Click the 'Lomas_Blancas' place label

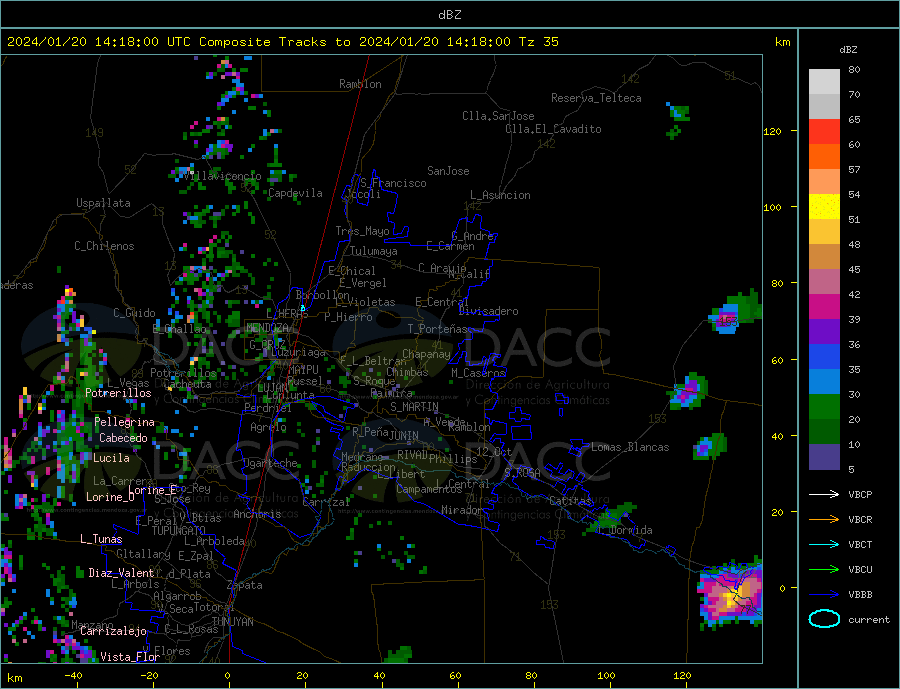[x=630, y=447]
